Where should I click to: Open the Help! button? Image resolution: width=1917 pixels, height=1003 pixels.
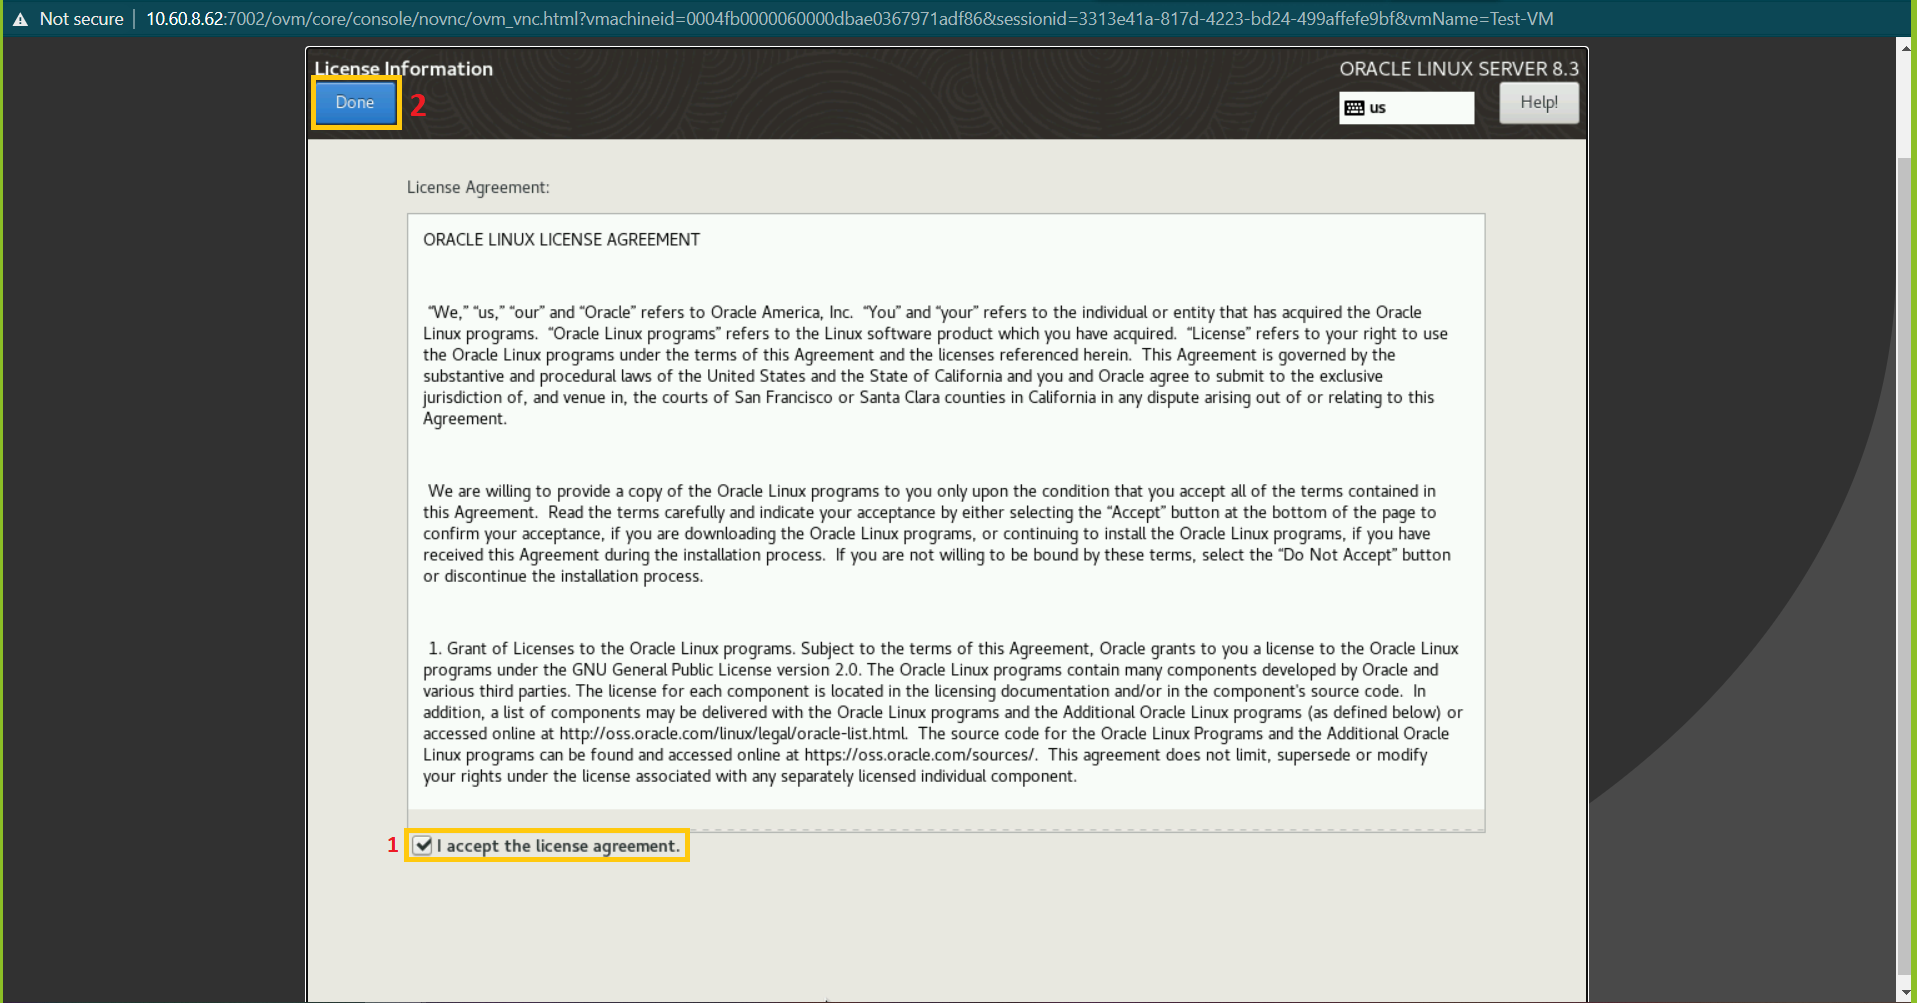click(x=1538, y=103)
